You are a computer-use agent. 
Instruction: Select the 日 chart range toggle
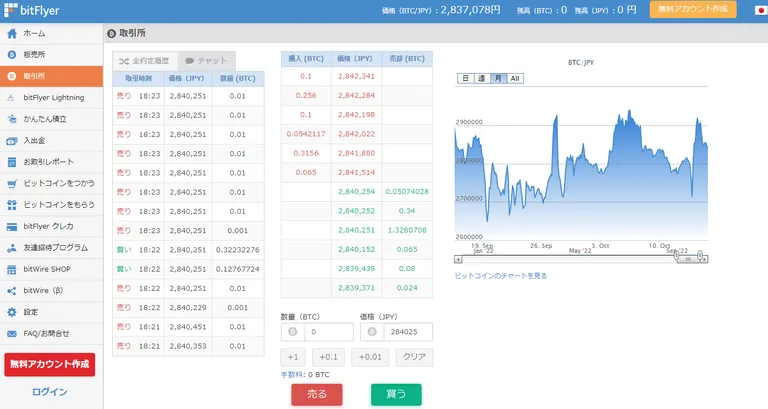pos(465,78)
